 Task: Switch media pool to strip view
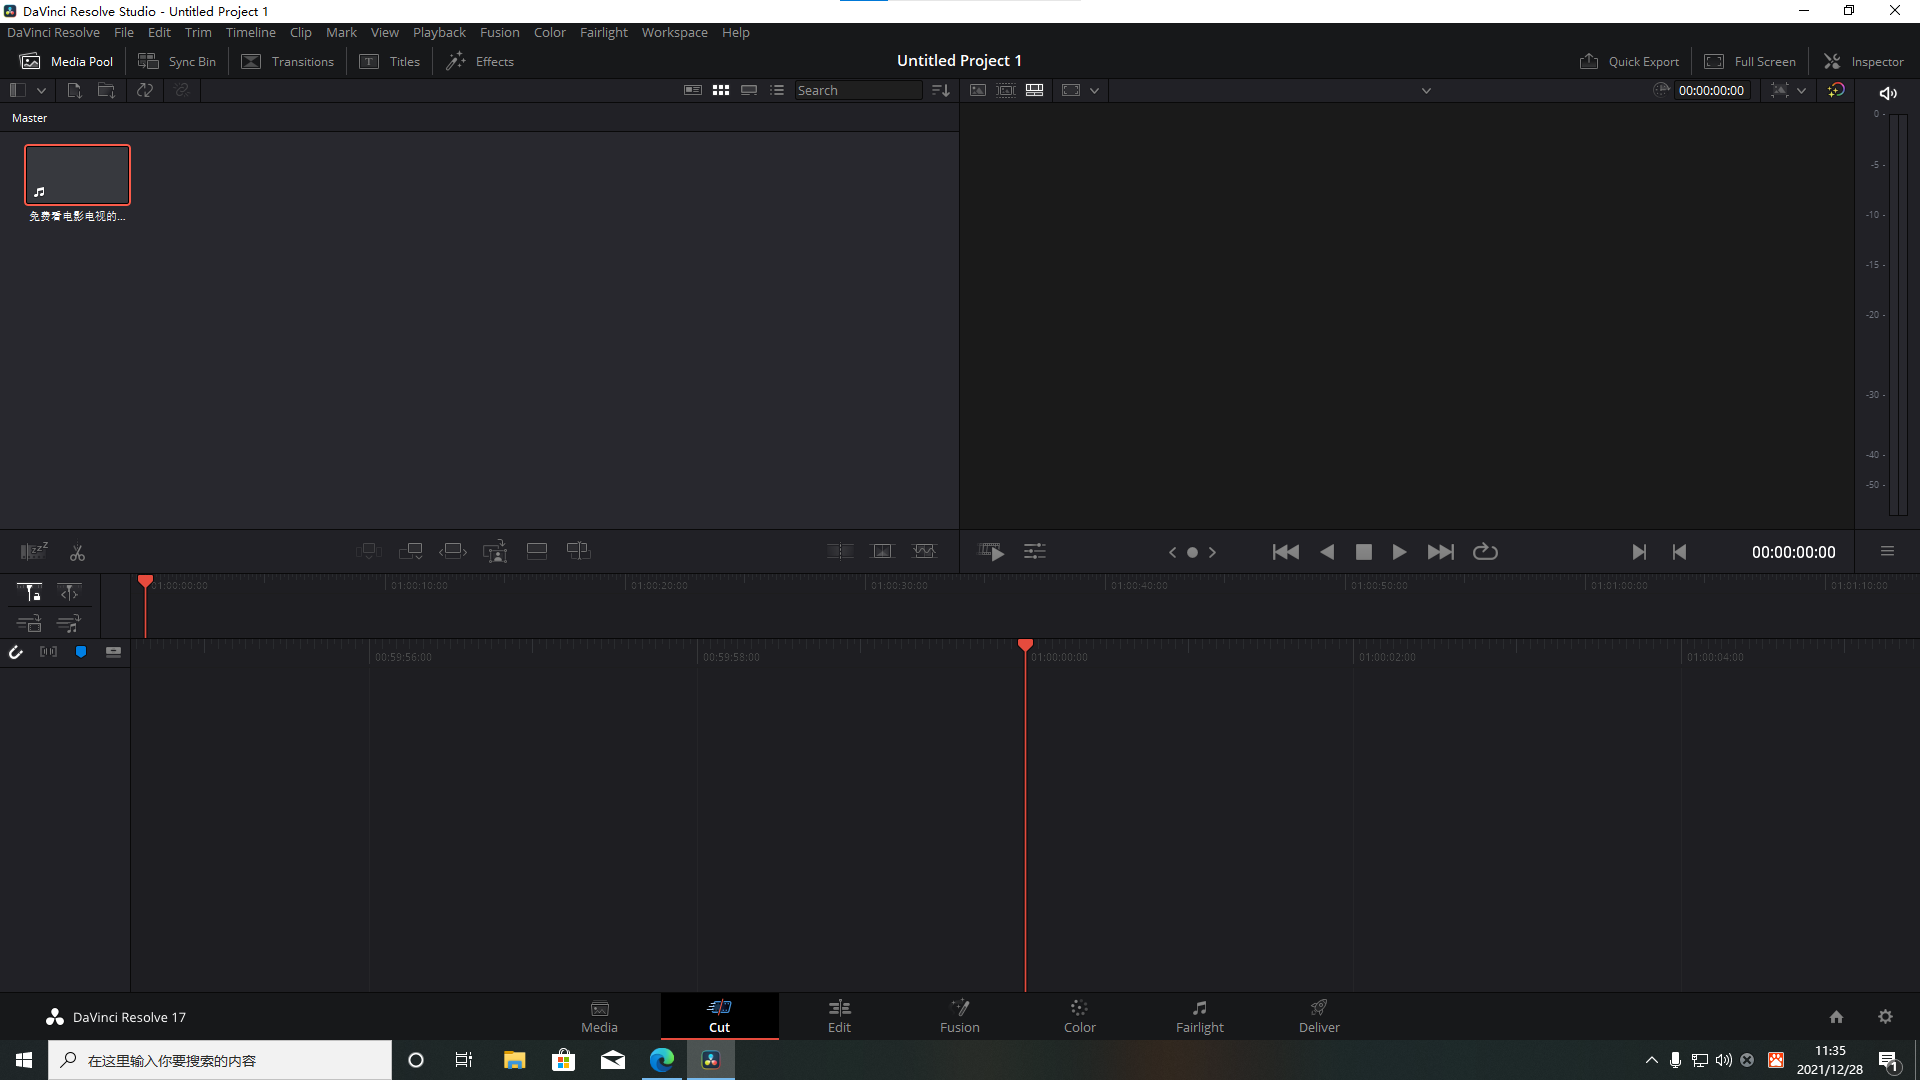(749, 90)
